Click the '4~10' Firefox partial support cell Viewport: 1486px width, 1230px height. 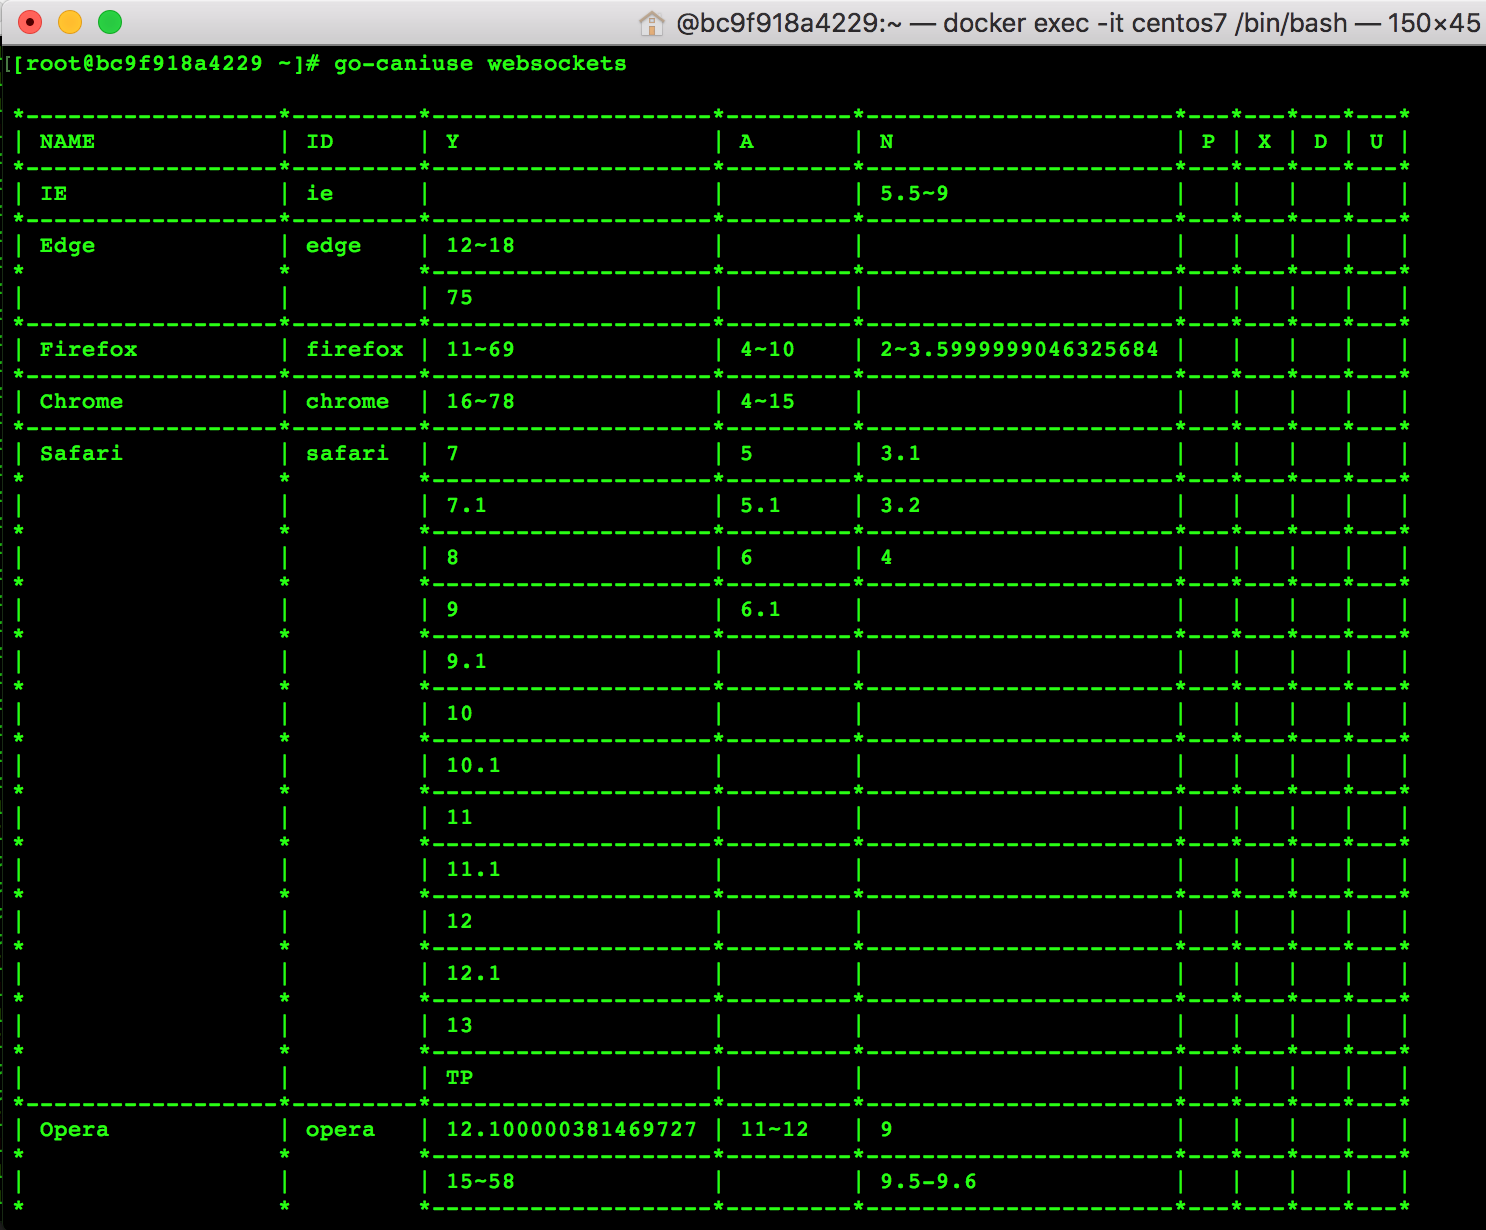[767, 349]
